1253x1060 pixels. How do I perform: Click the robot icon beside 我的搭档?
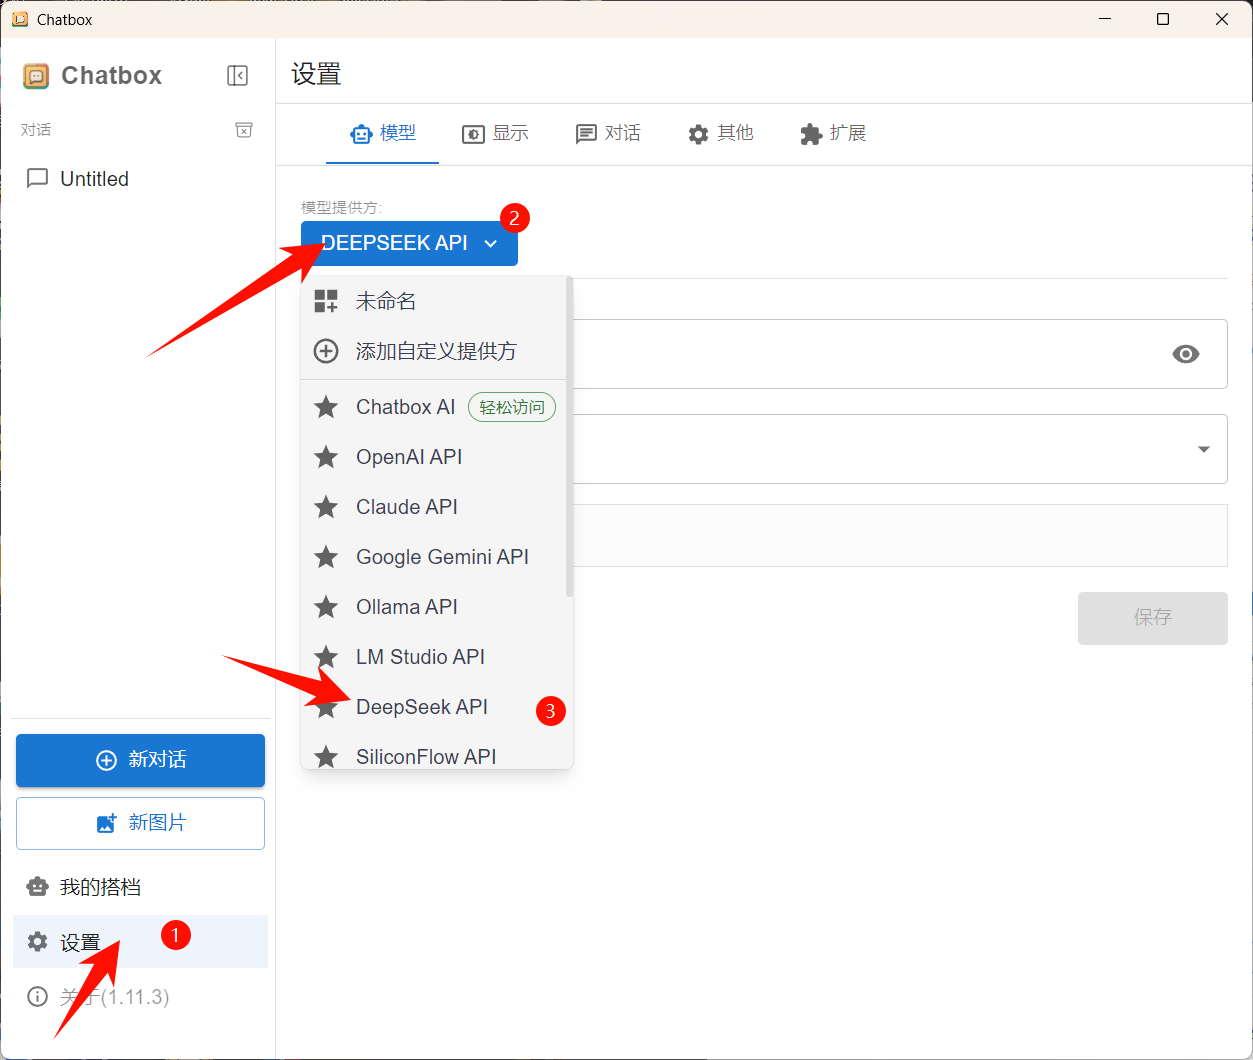click(37, 887)
